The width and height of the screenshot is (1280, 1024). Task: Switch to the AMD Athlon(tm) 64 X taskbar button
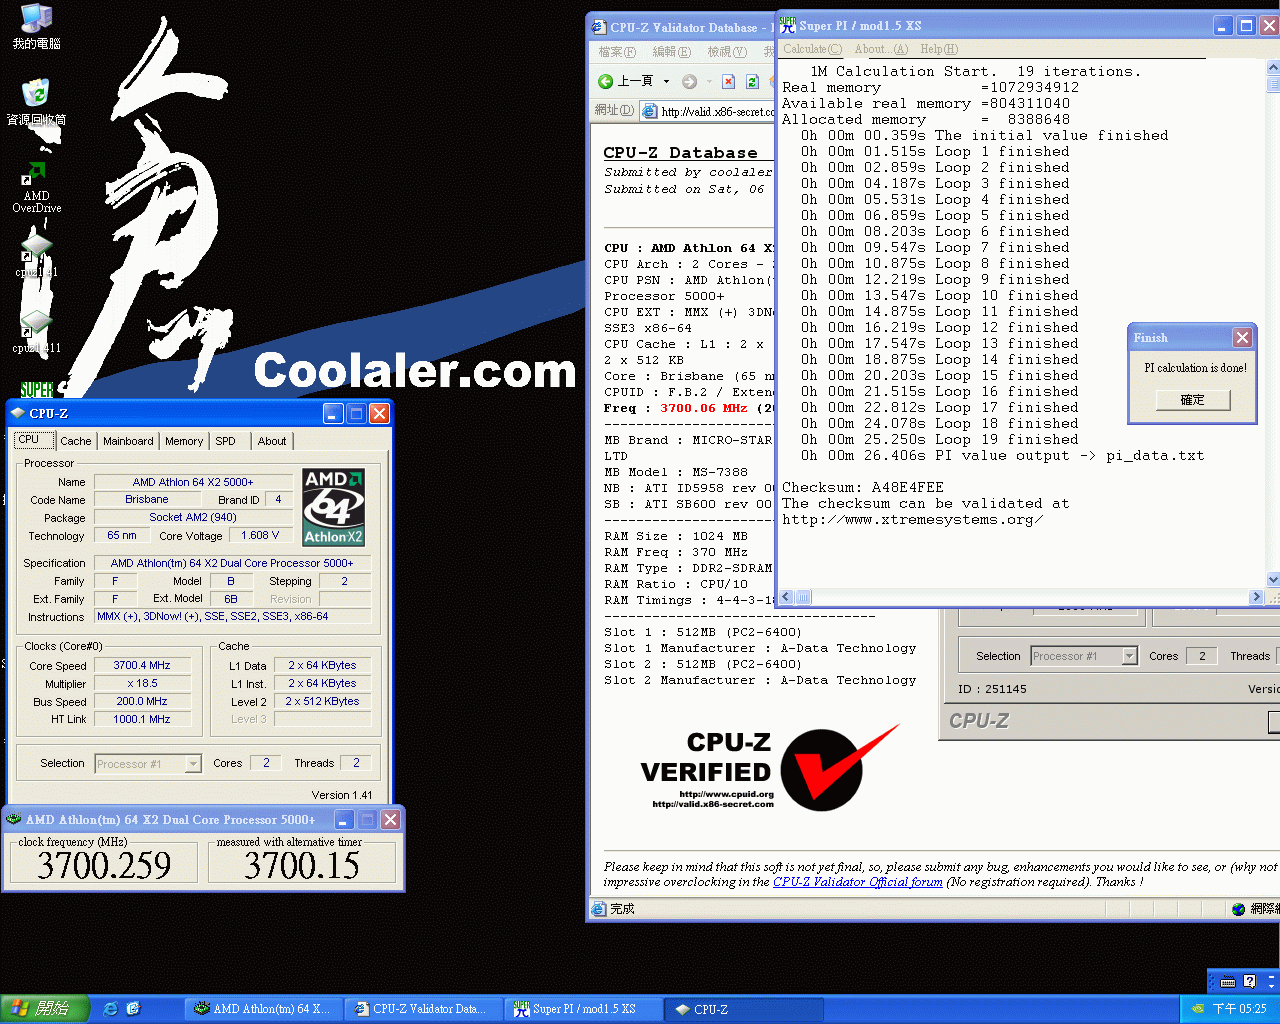tap(264, 1009)
